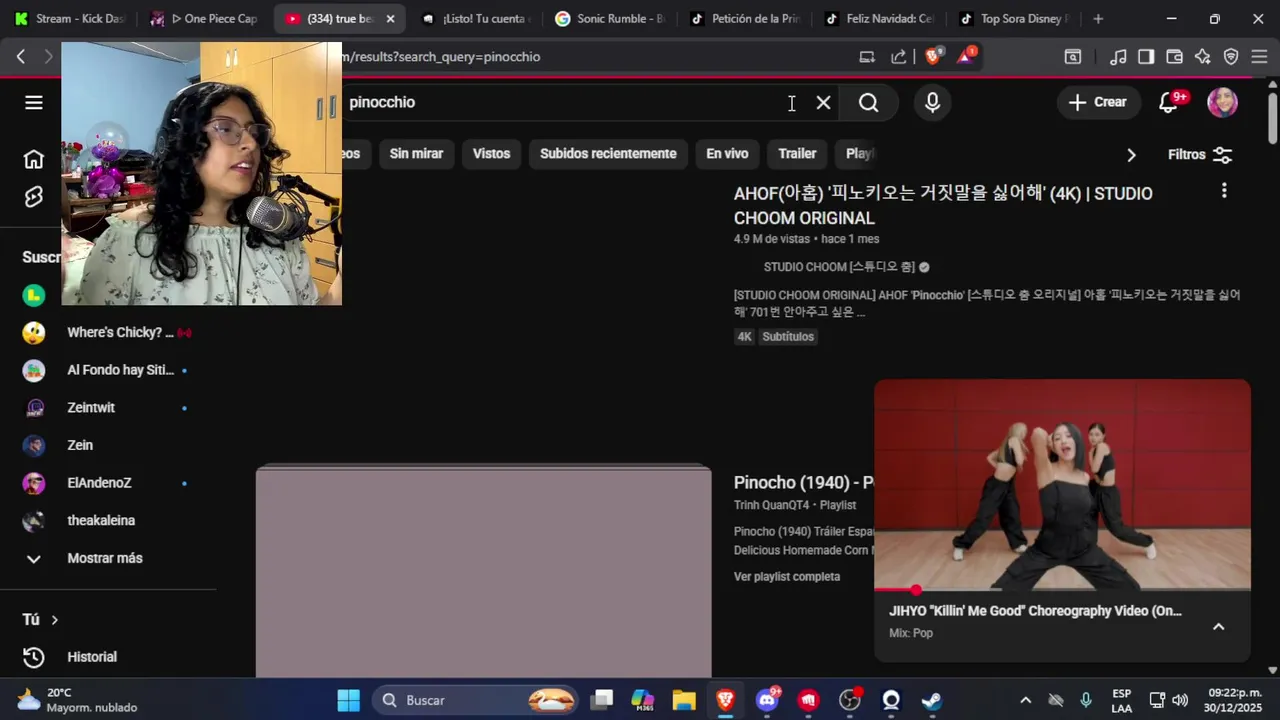The width and height of the screenshot is (1280, 720).
Task: Open the tab search icon in the toolbar
Action: point(1073,57)
